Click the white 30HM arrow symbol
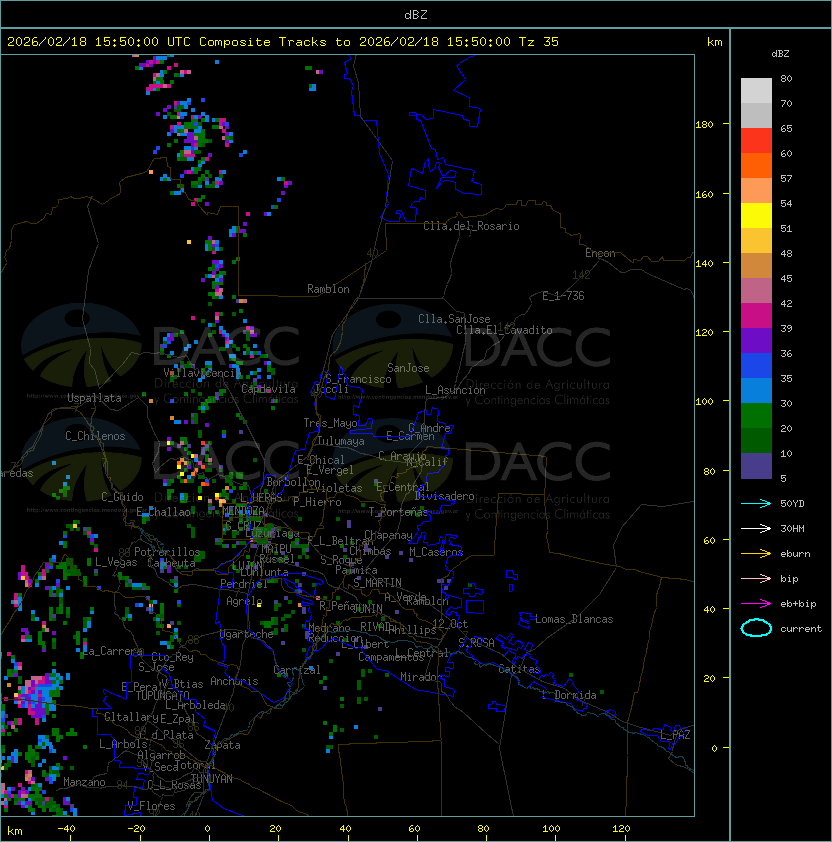Image resolution: width=832 pixels, height=842 pixels. coord(756,528)
